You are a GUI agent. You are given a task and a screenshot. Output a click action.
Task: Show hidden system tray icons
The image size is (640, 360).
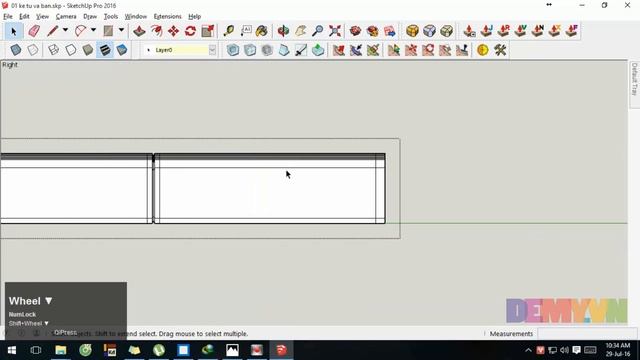[x=528, y=350]
